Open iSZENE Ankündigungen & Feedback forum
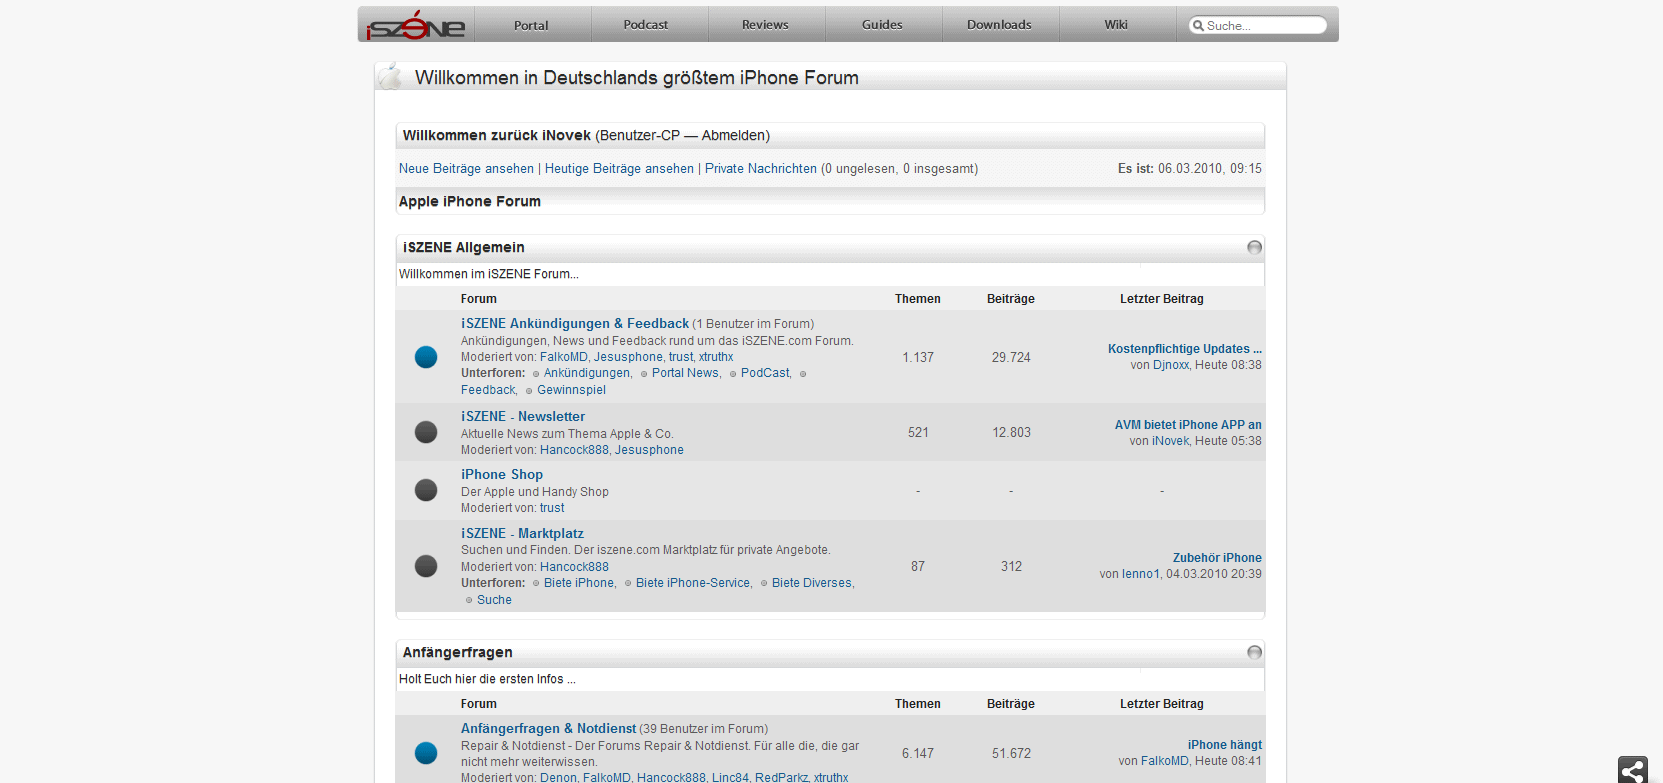 click(x=575, y=323)
